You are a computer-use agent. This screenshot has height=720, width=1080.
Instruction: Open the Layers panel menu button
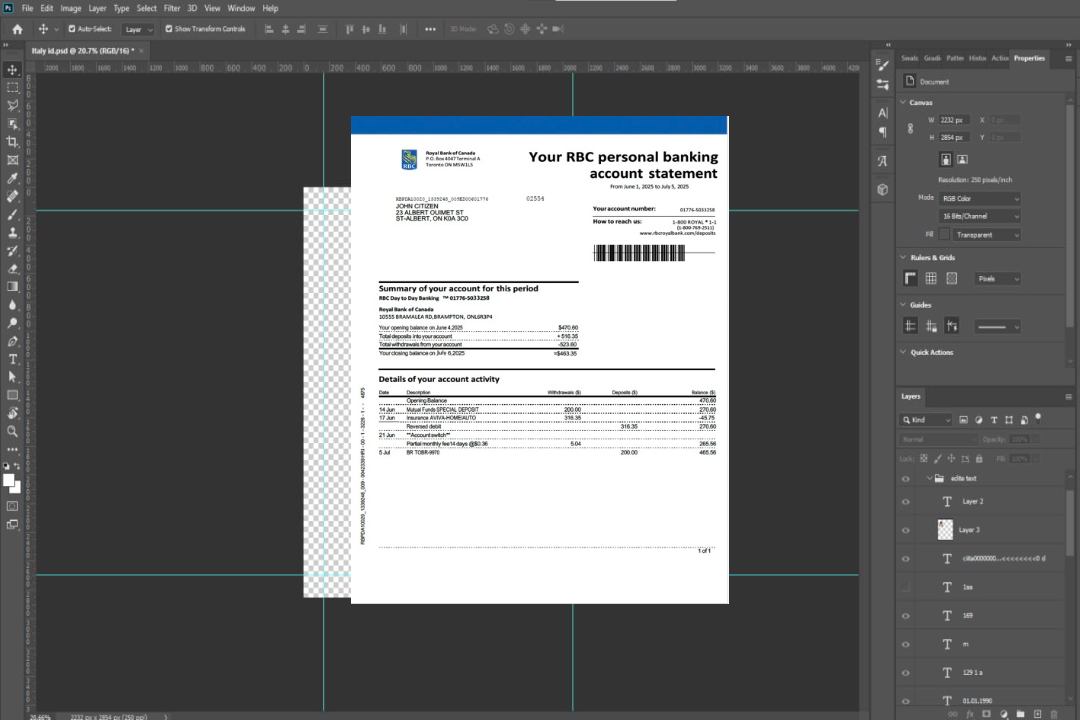pyautogui.click(x=1068, y=396)
